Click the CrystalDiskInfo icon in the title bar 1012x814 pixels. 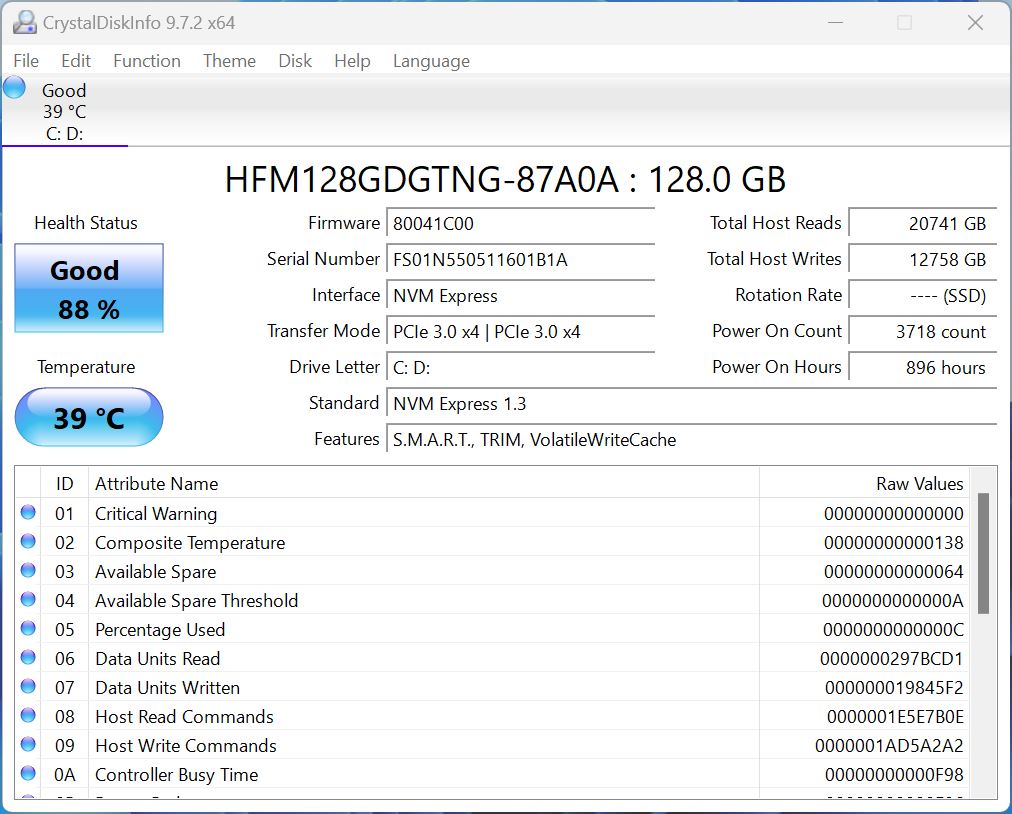click(24, 22)
